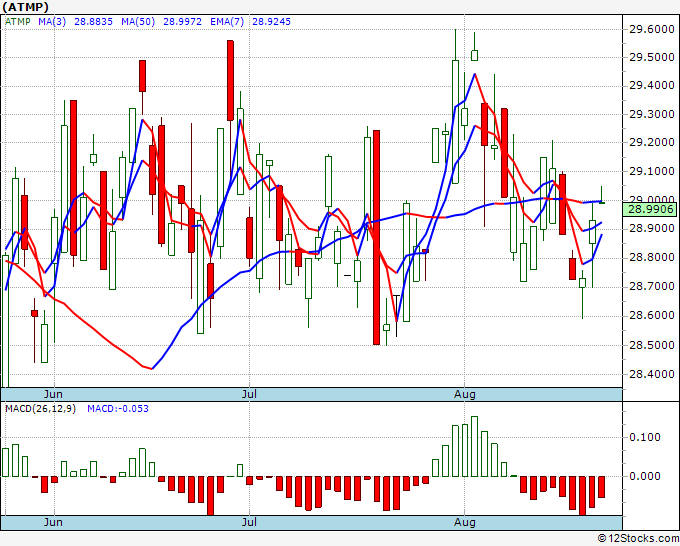Viewport: 680px width, 546px height.
Task: Click the 28.8000 price axis label
Action: (x=651, y=257)
